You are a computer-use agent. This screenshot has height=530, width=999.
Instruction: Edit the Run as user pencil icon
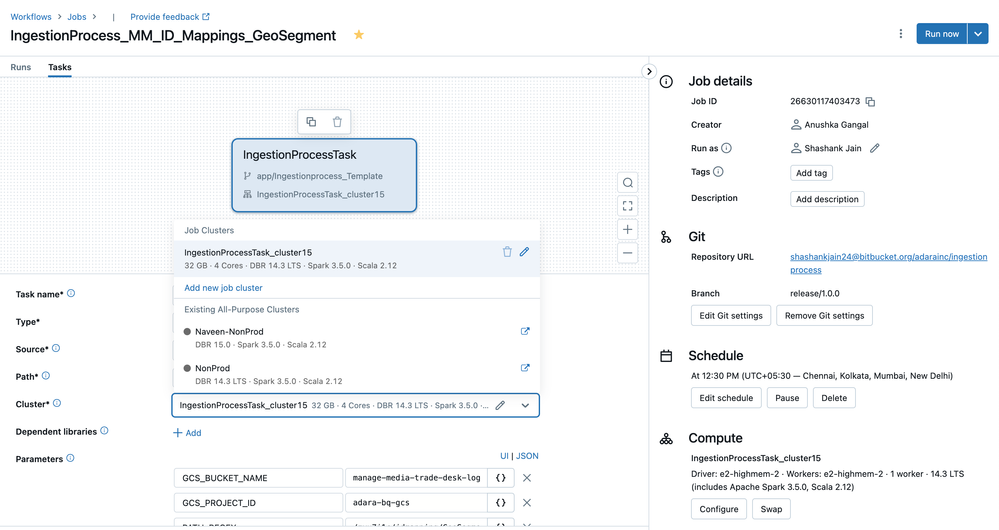coord(875,148)
